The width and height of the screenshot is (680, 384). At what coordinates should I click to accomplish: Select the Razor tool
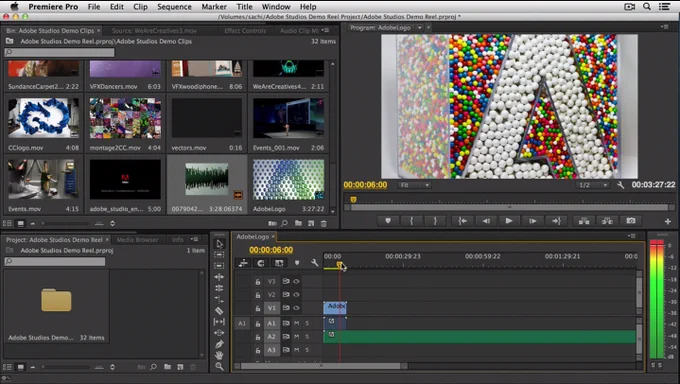219,311
